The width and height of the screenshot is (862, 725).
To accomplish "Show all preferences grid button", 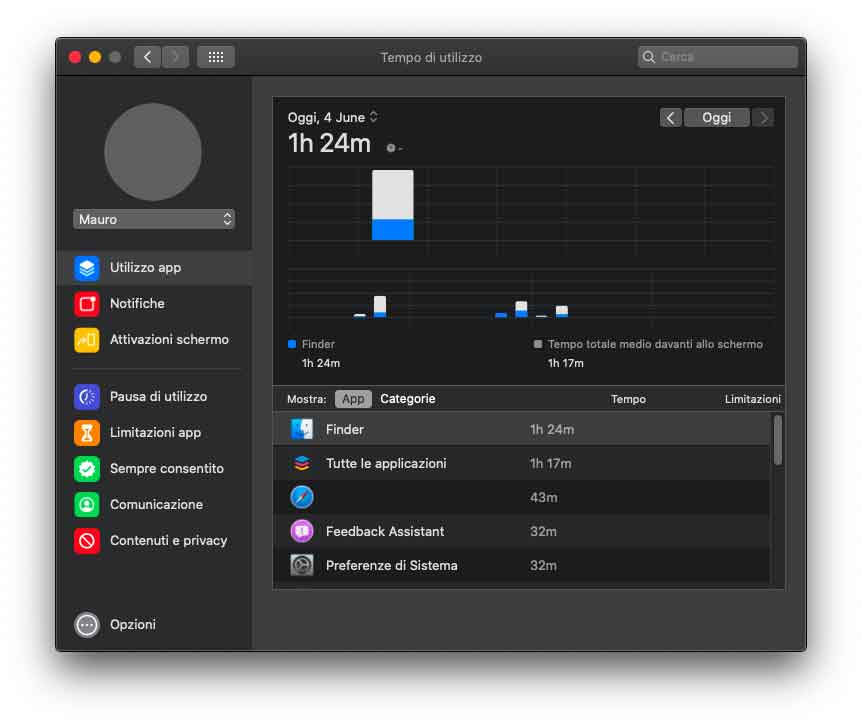I will 216,57.
